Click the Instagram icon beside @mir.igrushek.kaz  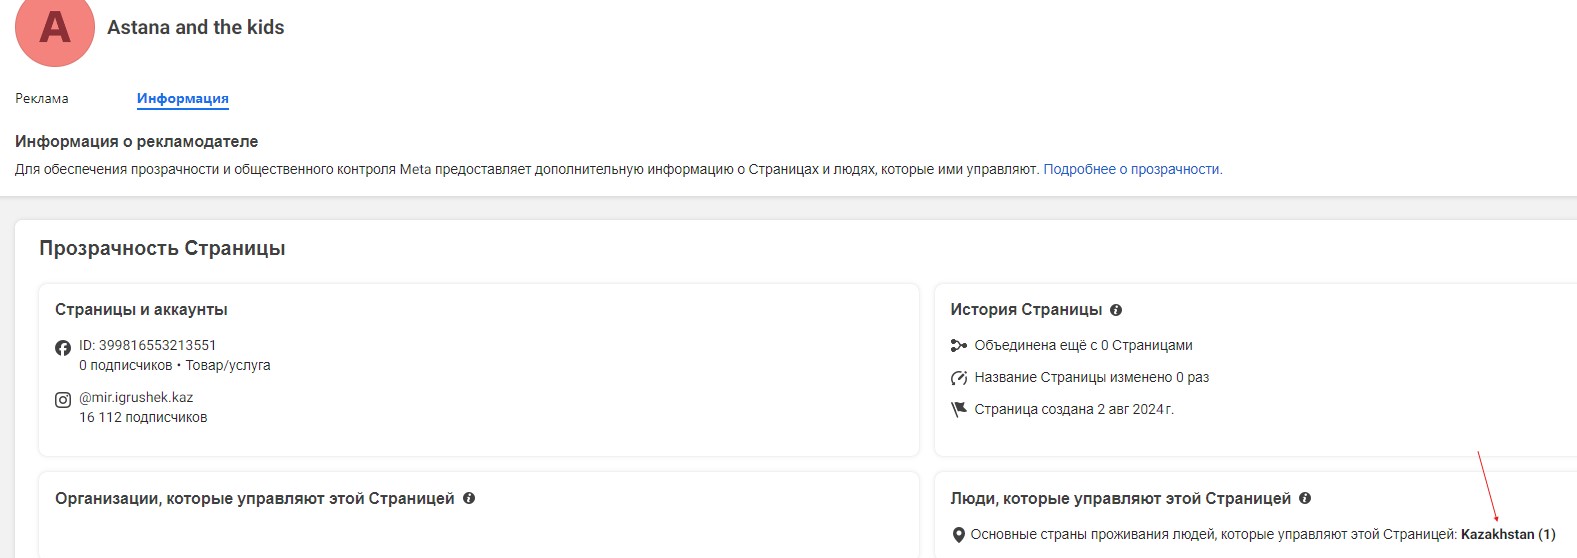point(63,400)
